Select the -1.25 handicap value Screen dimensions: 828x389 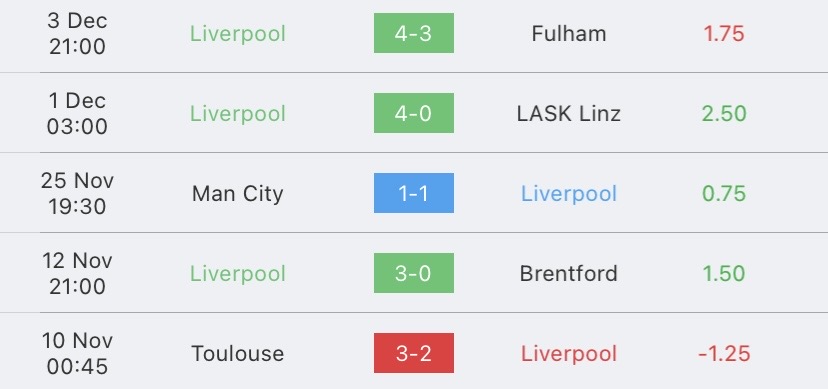(x=724, y=354)
